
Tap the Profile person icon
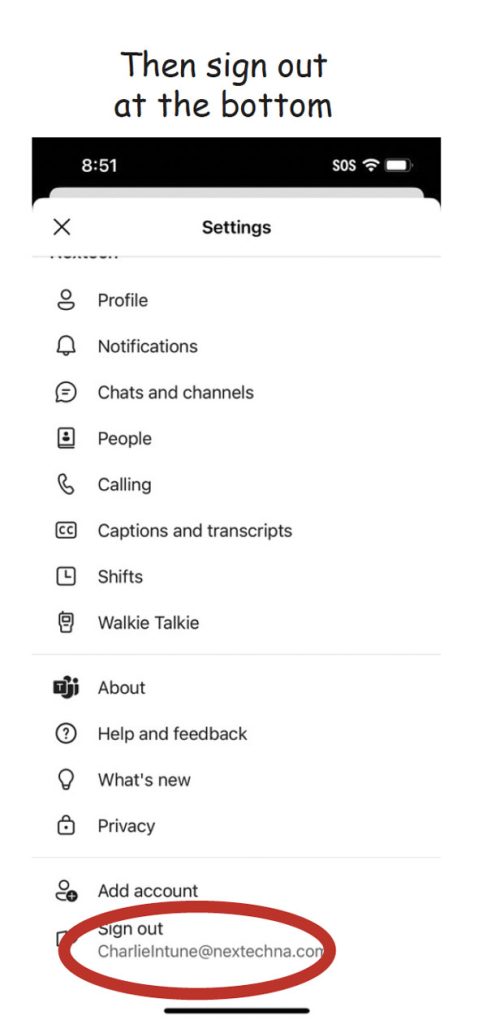tap(66, 300)
